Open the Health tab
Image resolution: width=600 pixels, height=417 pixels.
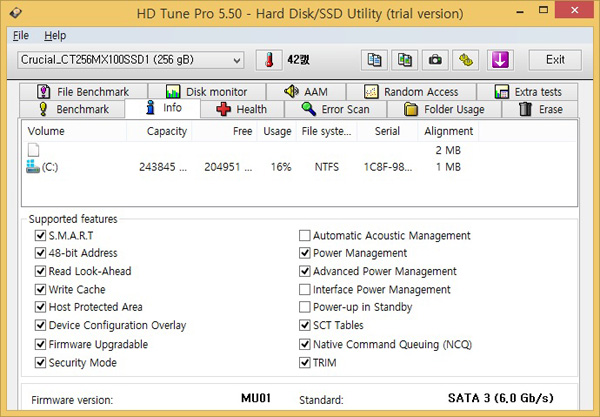(x=242, y=109)
